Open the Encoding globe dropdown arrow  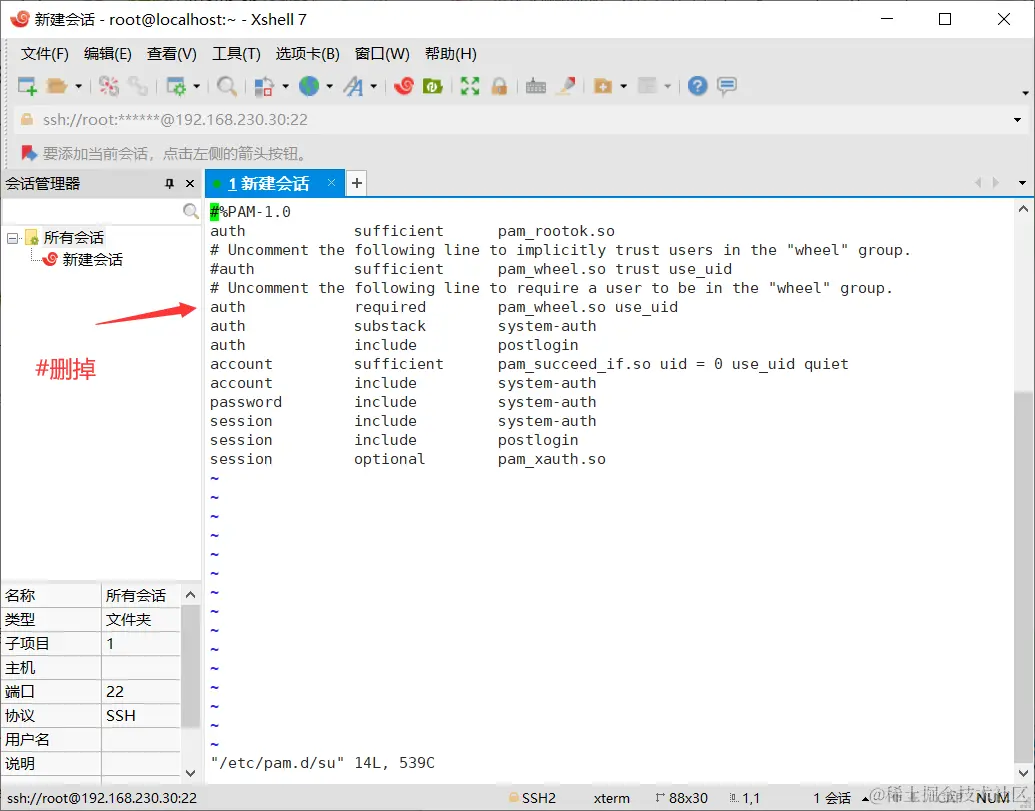[x=329, y=86]
